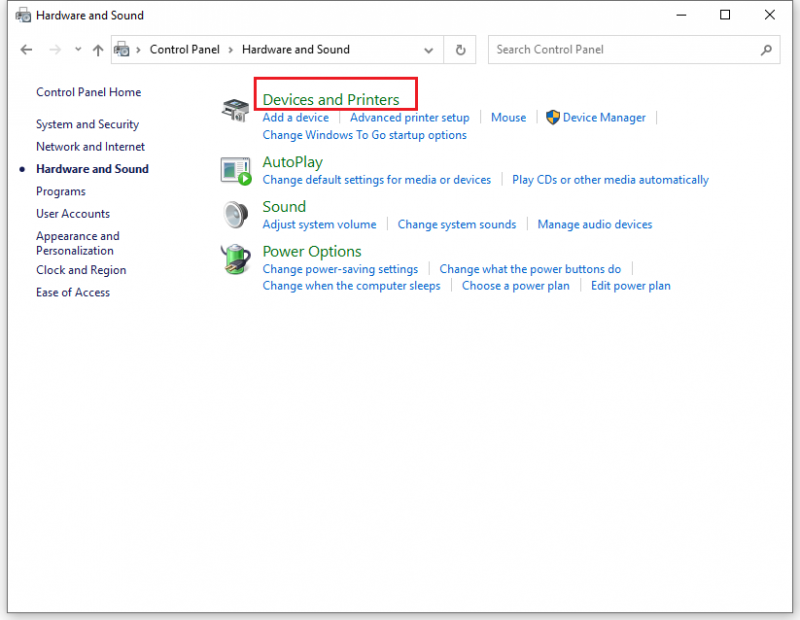Image resolution: width=800 pixels, height=620 pixels.
Task: Click the refresh icon beside address bar
Action: (x=460, y=49)
